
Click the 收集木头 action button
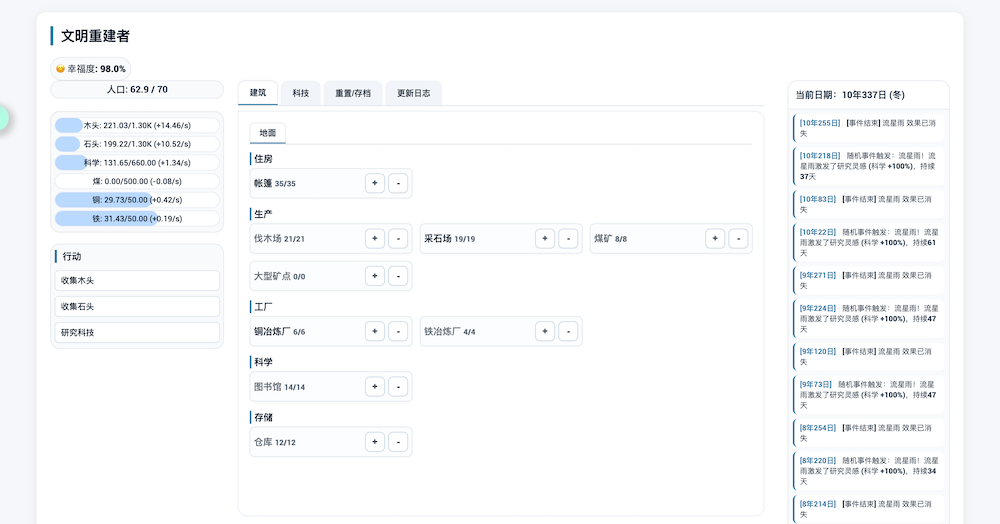pos(137,281)
